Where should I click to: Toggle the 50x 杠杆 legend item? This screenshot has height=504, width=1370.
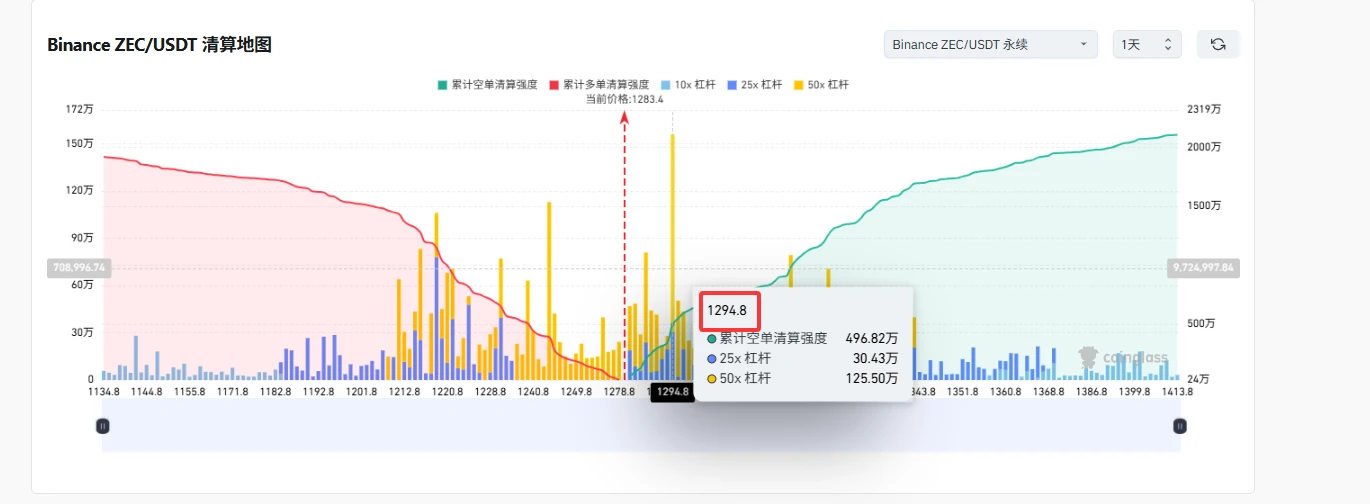point(821,85)
